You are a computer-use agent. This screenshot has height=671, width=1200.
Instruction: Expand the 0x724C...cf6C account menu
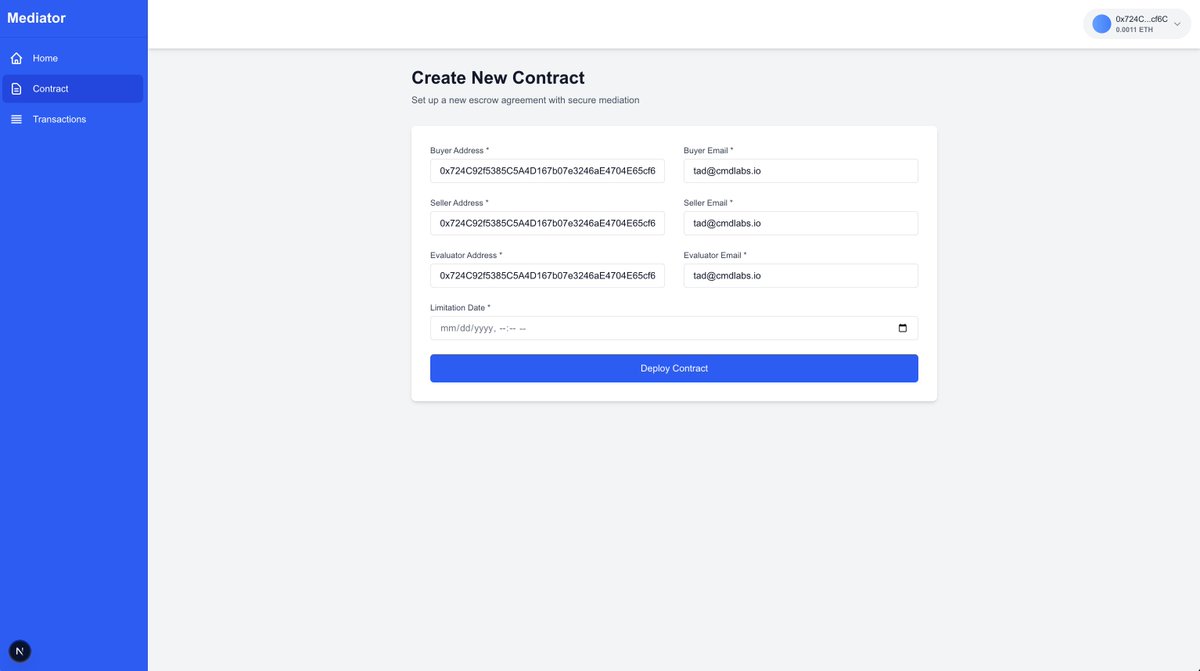(1140, 18)
